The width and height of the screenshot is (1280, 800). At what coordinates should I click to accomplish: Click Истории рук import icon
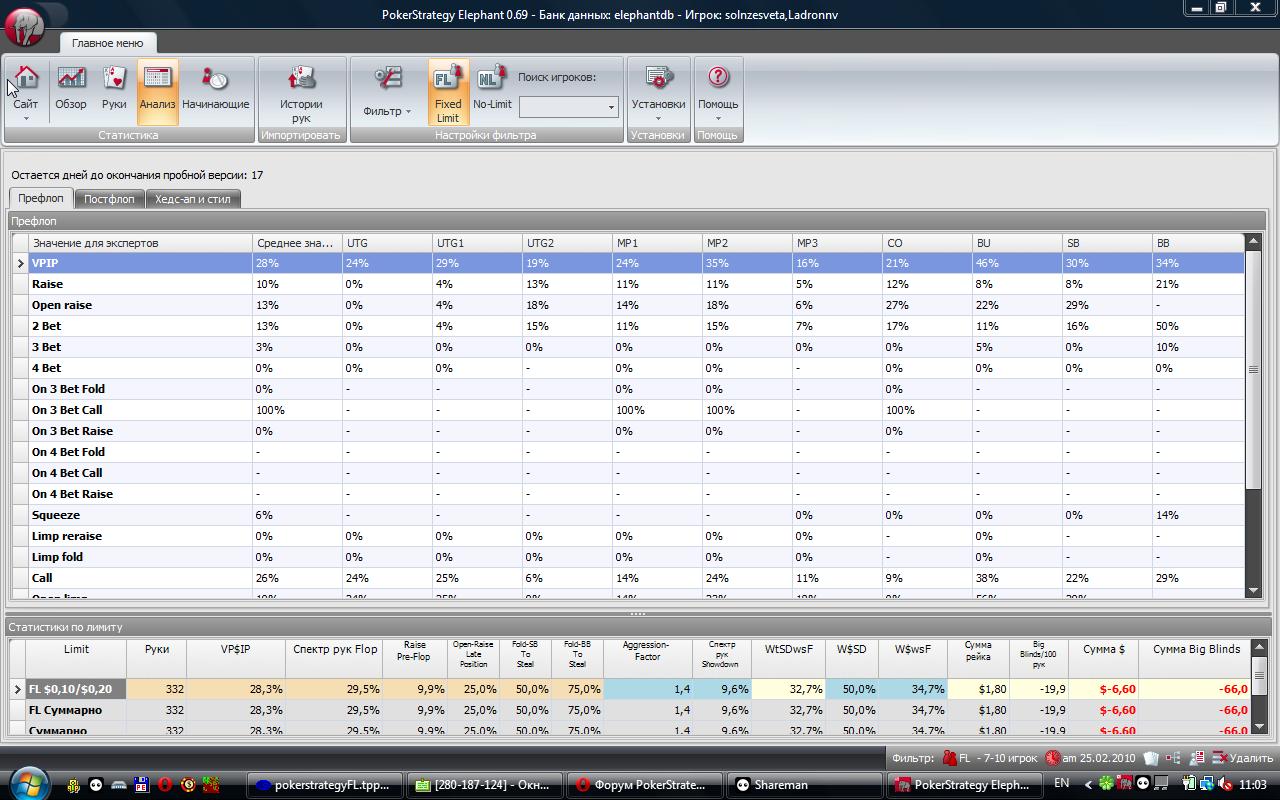click(301, 78)
